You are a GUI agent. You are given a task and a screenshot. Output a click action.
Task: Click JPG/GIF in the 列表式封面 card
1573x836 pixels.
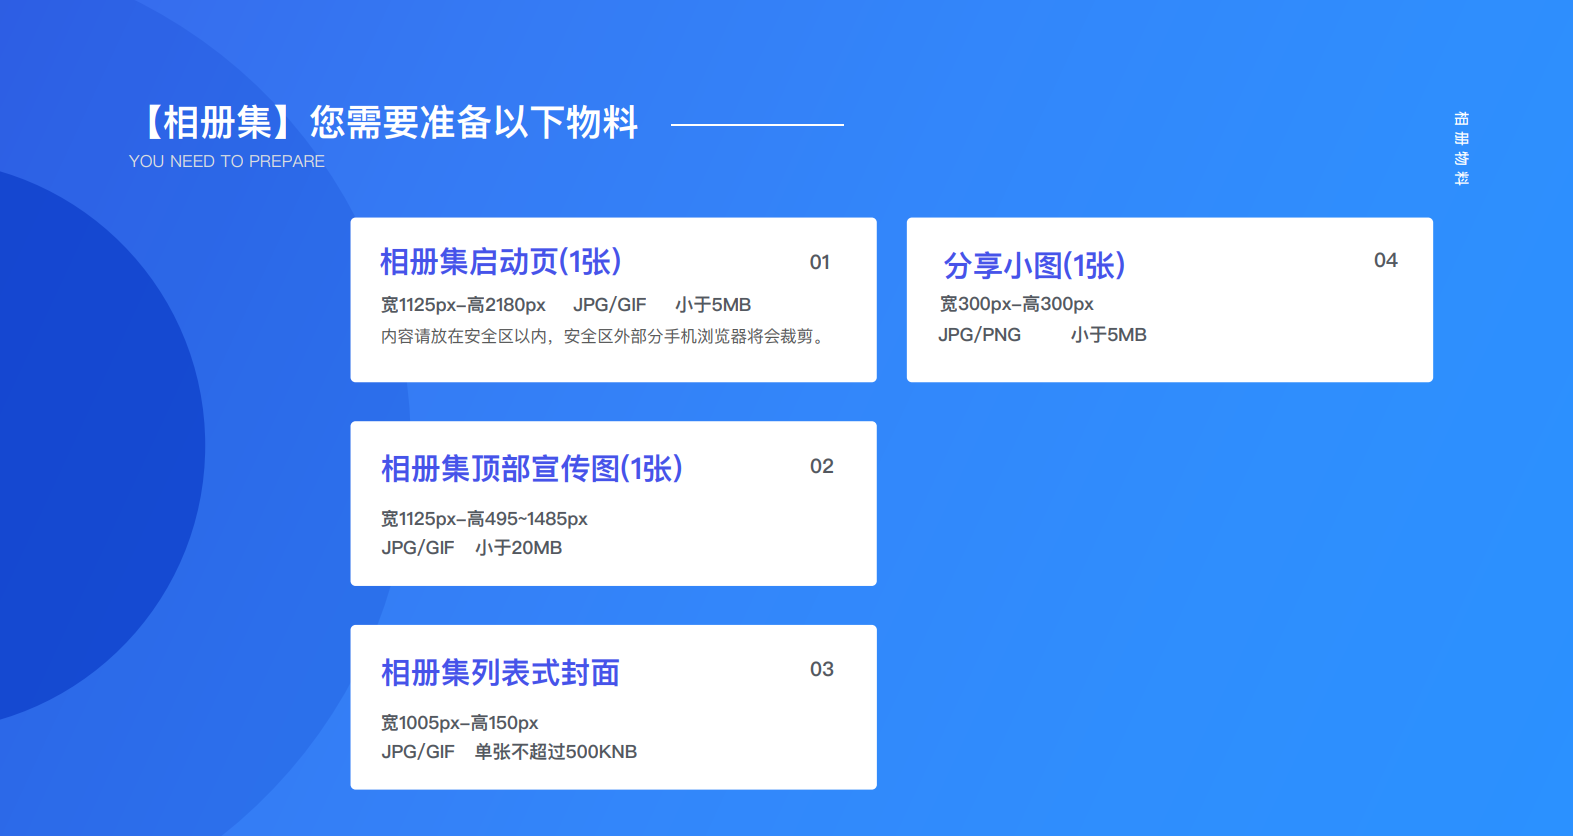pyautogui.click(x=418, y=752)
